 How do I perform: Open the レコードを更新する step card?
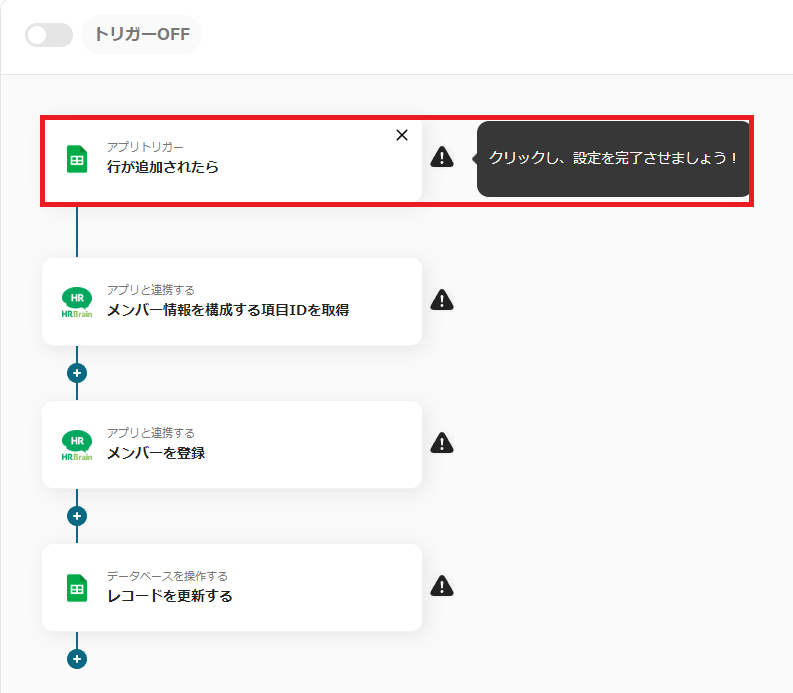232,587
